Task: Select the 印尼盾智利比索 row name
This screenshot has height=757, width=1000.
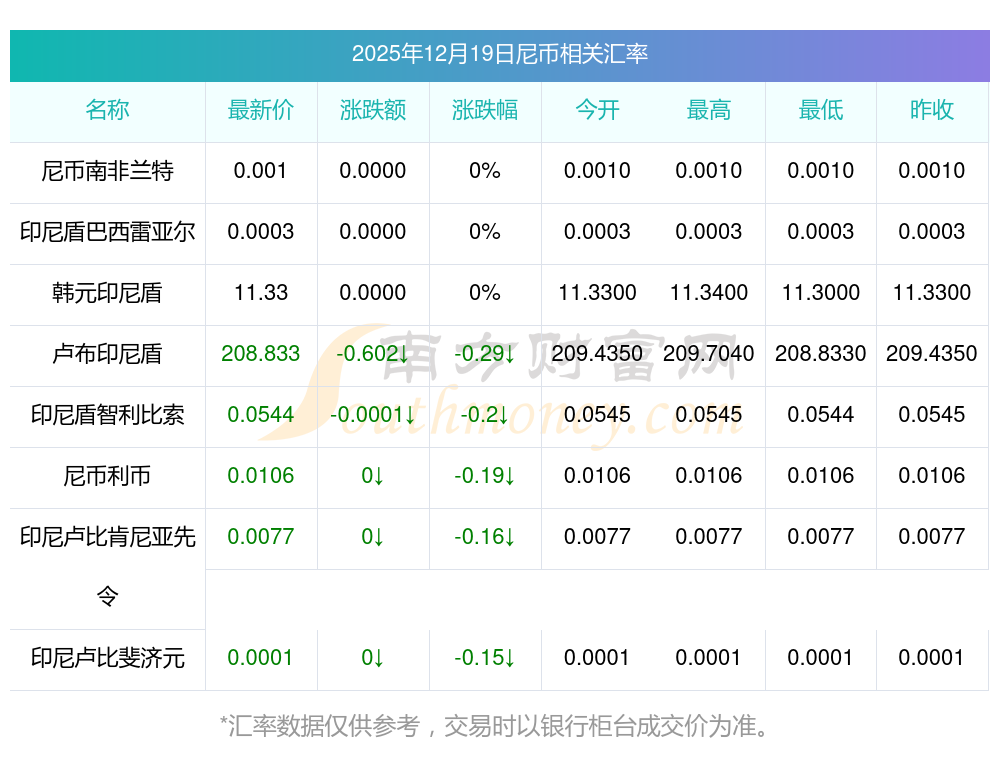Action: point(107,415)
